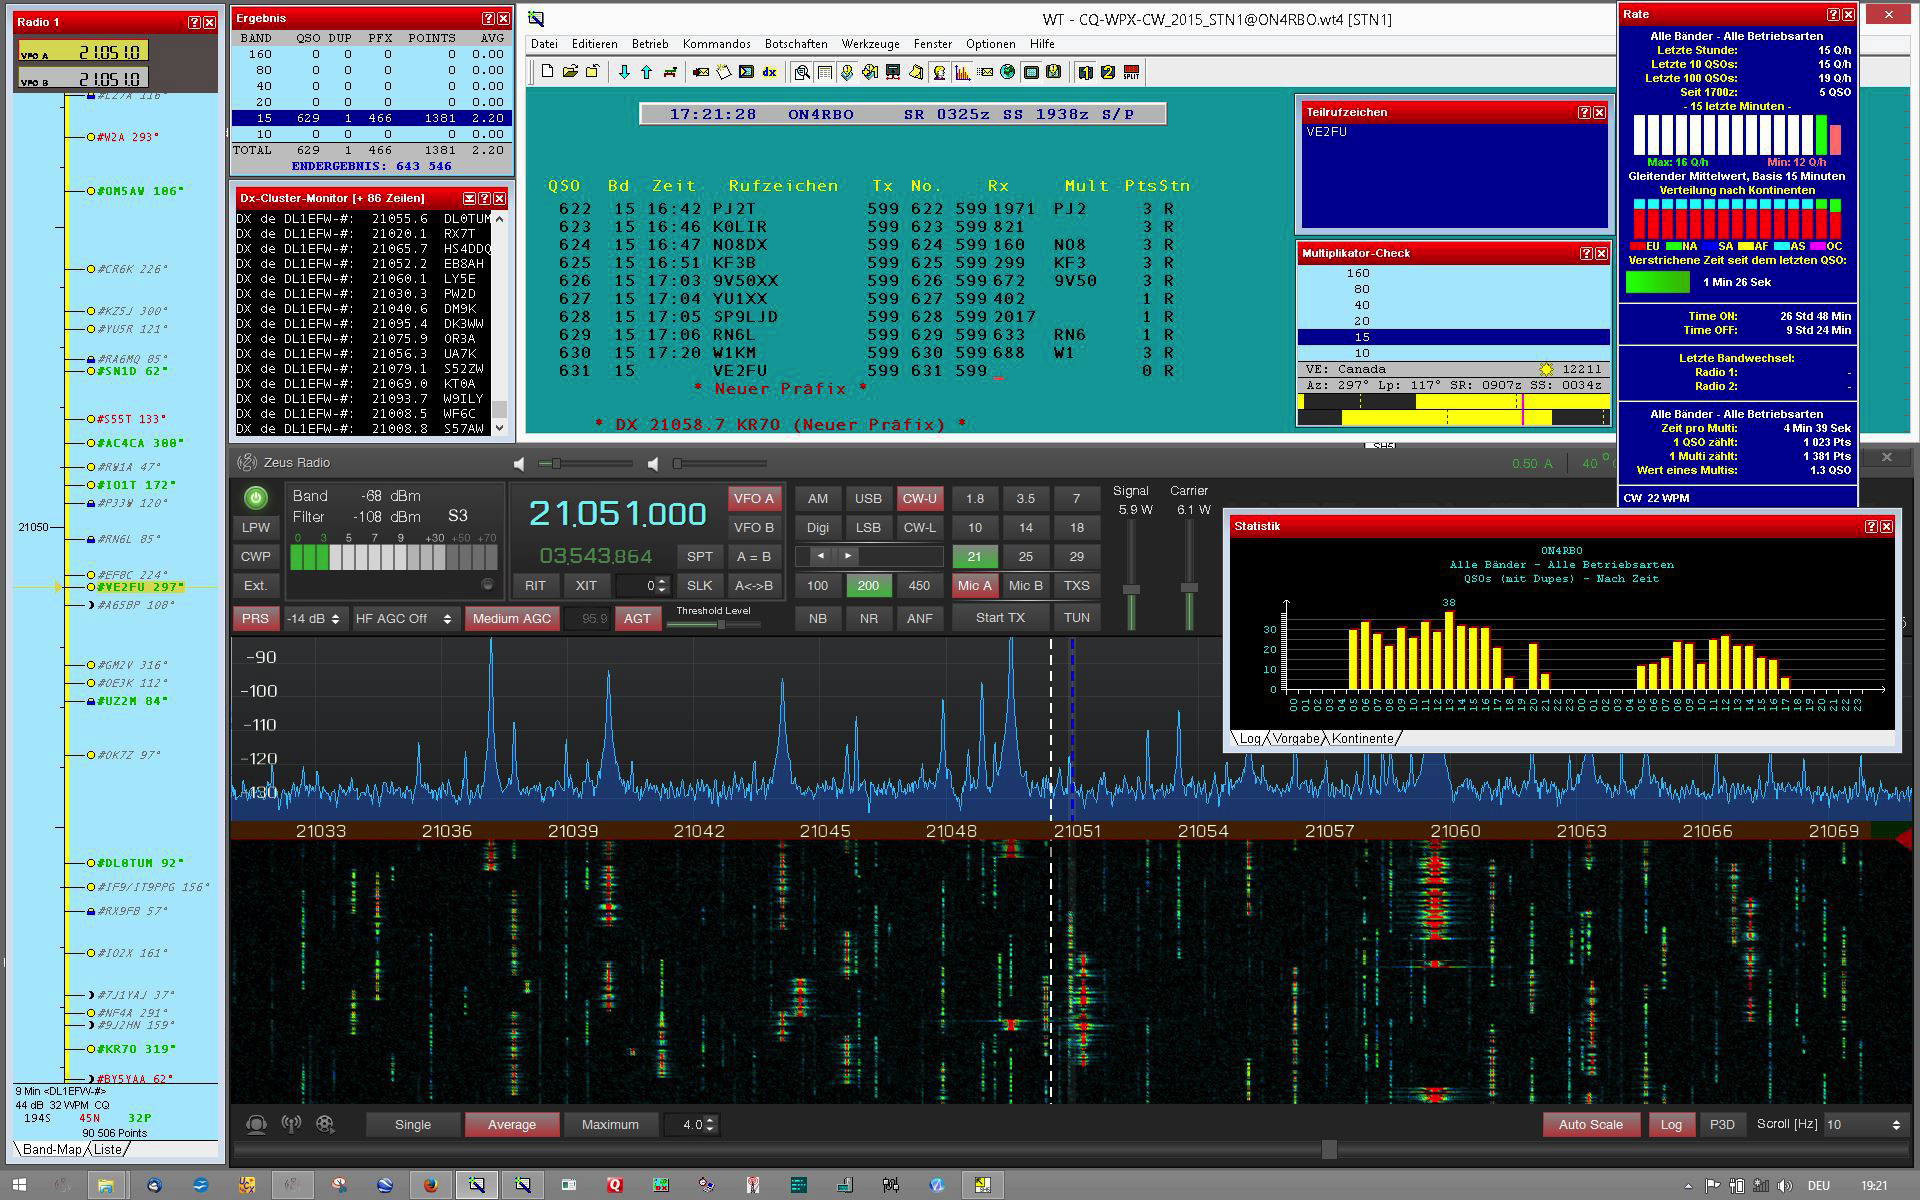The width and height of the screenshot is (1920, 1200).
Task: Toggle the ANF notch filter
Action: (x=919, y=618)
